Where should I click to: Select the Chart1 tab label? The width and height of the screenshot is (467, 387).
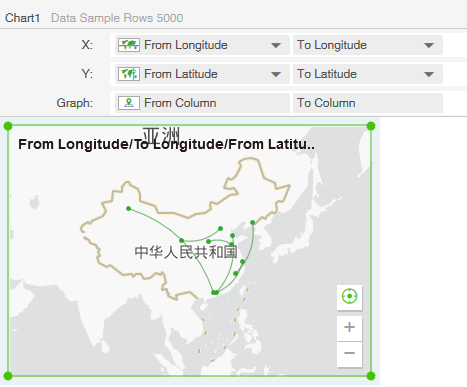click(23, 18)
